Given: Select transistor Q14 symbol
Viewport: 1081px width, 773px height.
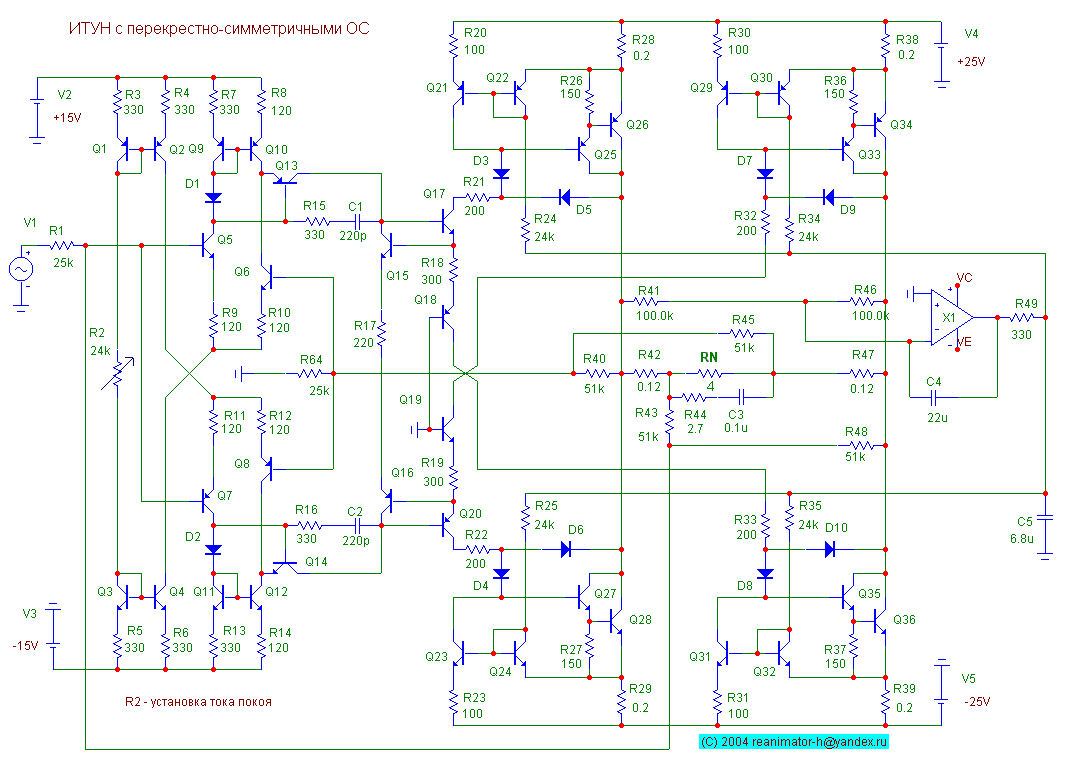Looking at the screenshot, I should pos(285,567).
